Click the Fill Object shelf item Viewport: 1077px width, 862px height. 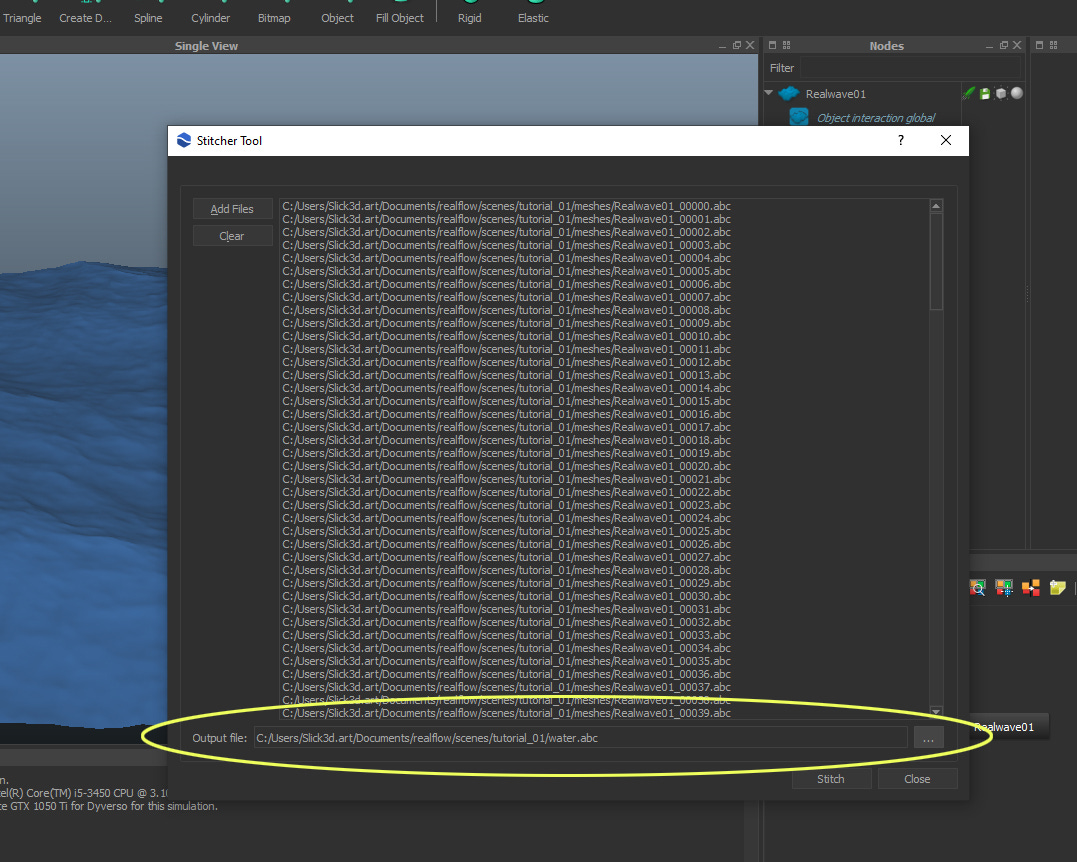[400, 18]
